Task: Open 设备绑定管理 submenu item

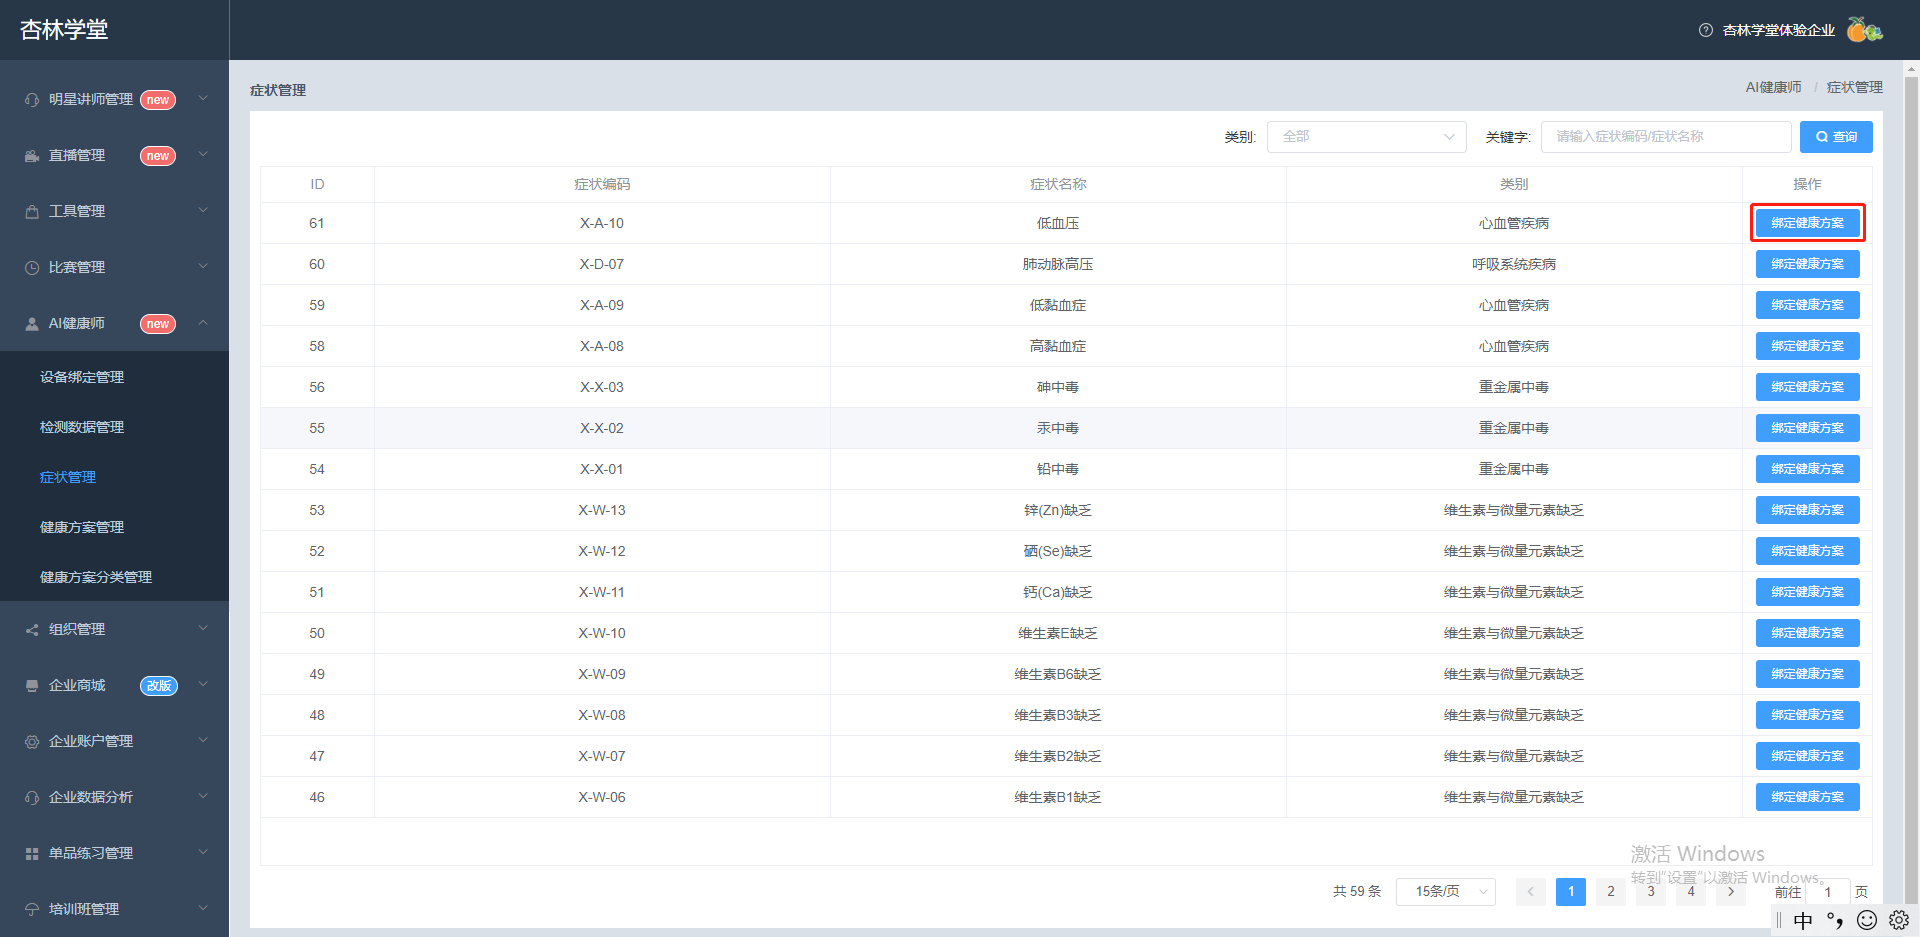Action: [82, 377]
